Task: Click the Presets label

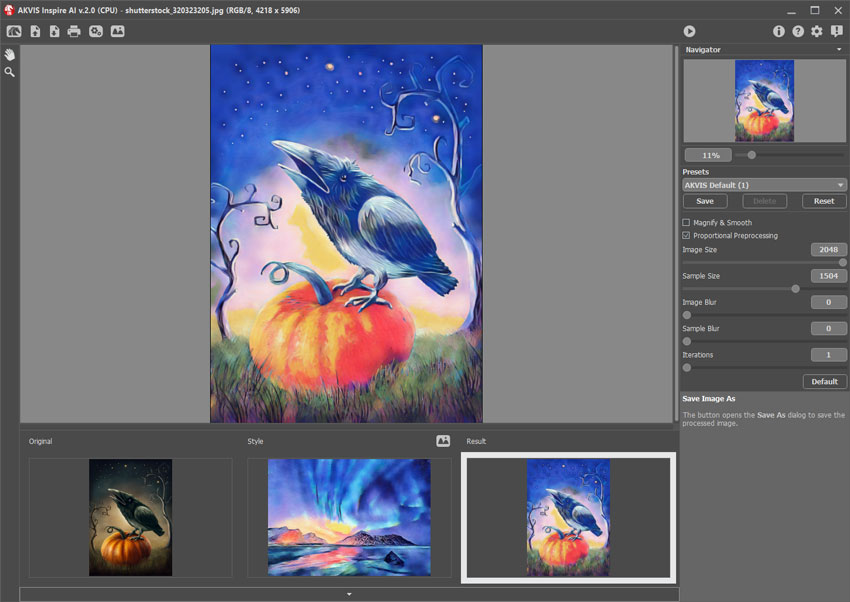Action: 696,172
